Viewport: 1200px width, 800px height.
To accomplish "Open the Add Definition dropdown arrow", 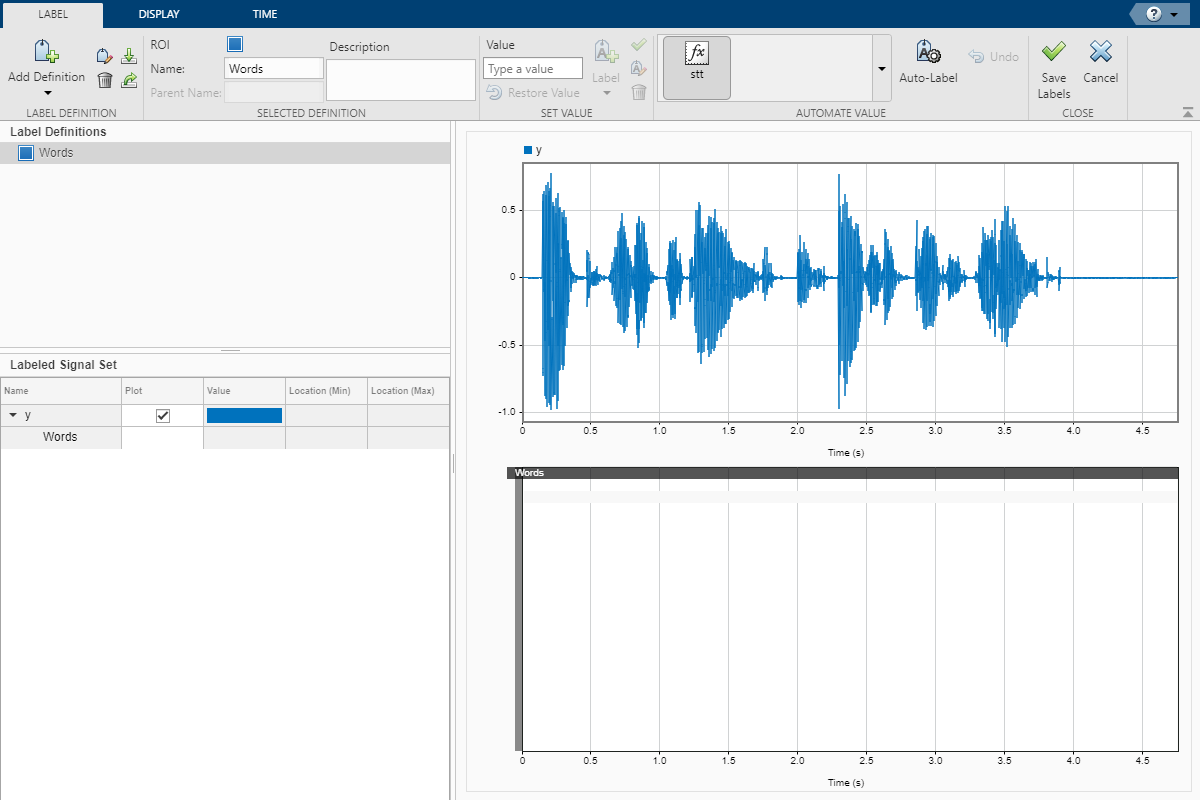I will pyautogui.click(x=46, y=93).
